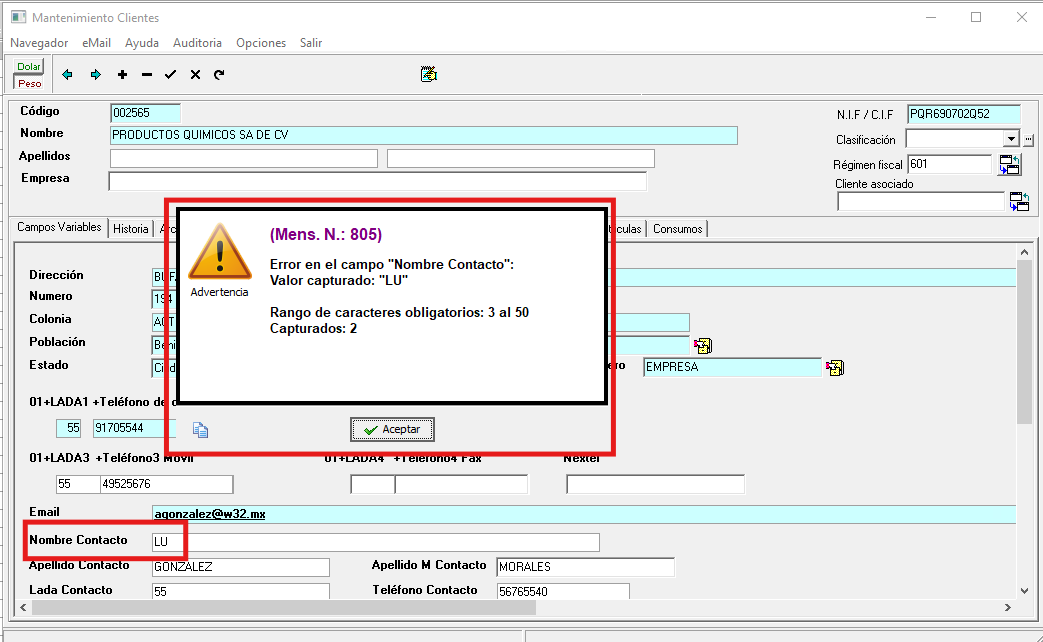1043x642 pixels.
Task: Advance to the next client record arrow
Action: [x=95, y=75]
